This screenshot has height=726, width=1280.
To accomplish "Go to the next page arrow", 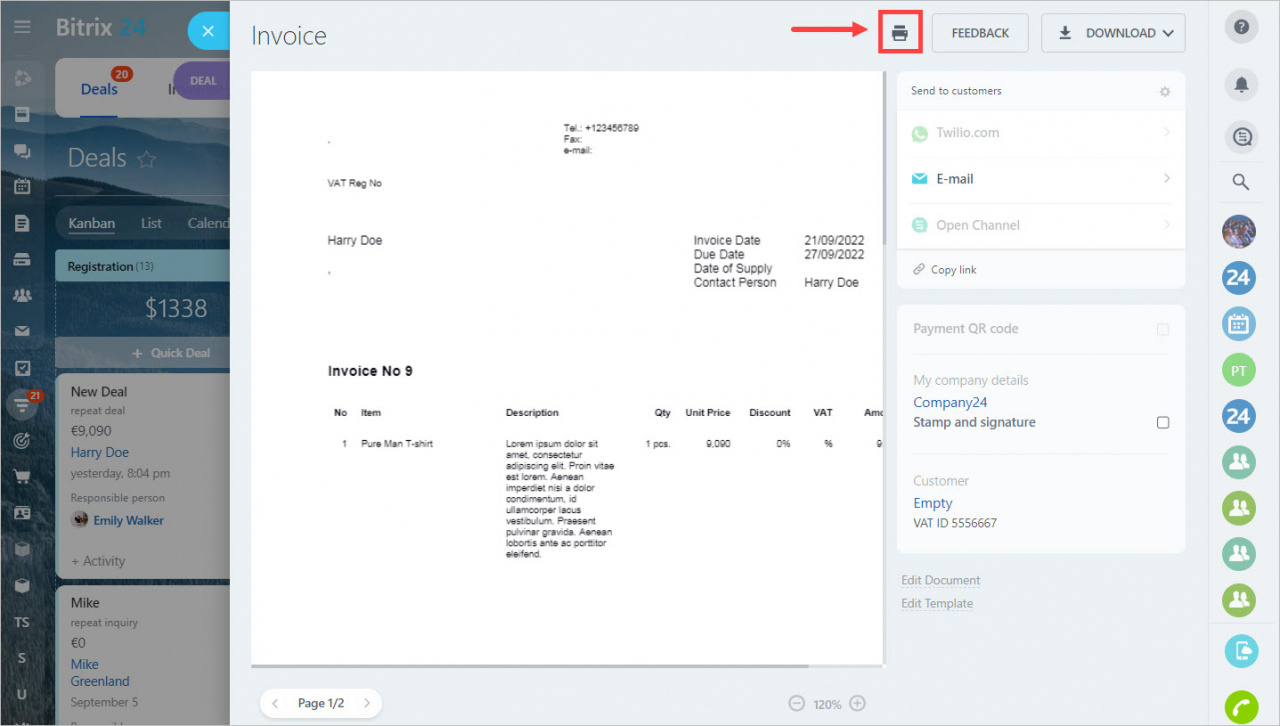I will click(367, 703).
